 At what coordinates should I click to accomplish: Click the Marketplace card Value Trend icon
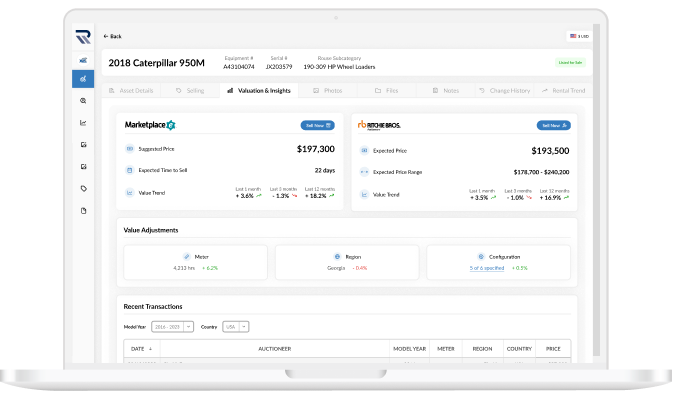point(130,193)
